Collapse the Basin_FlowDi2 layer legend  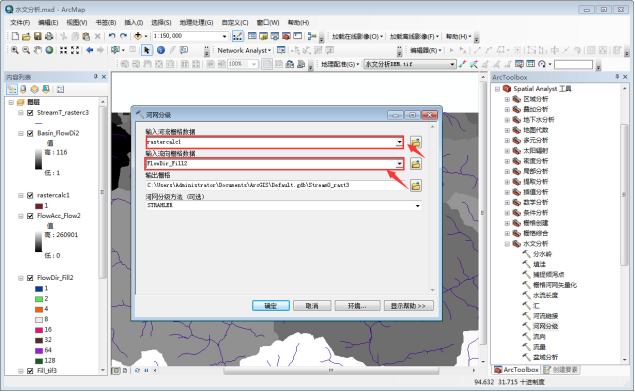(x=21, y=133)
